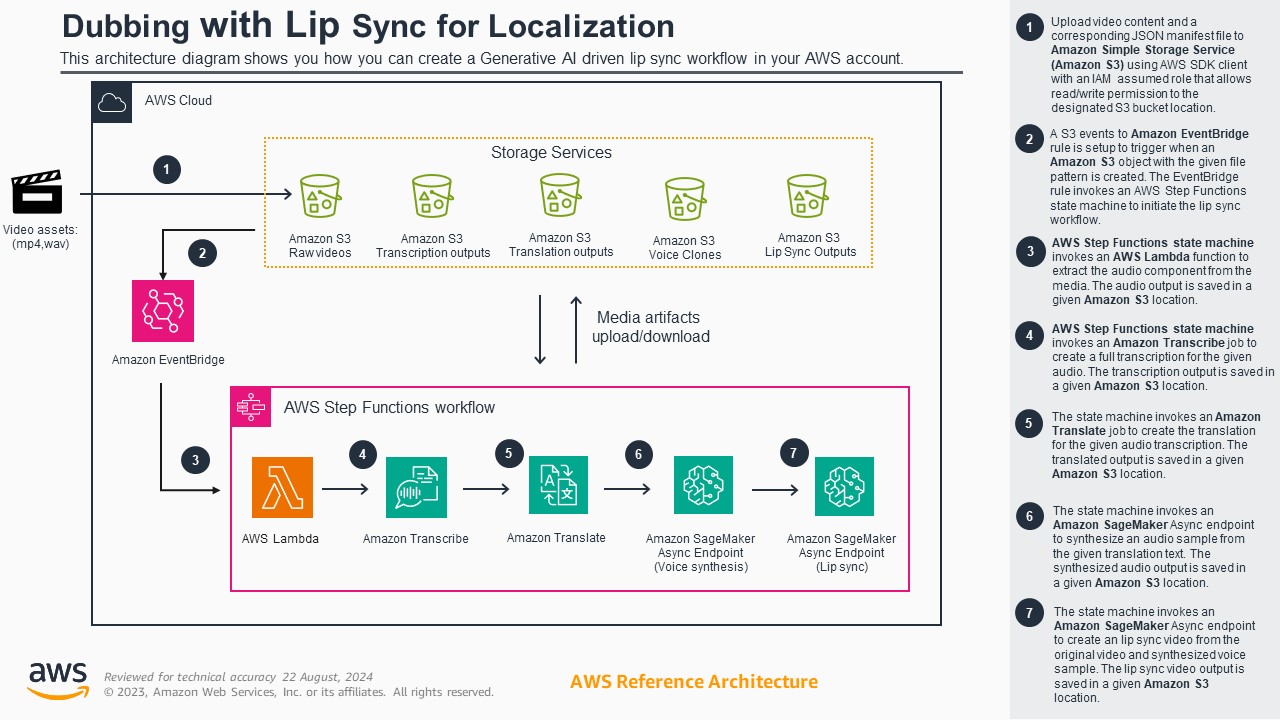Select the Media artifacts upload/download arrows

(x=557, y=327)
